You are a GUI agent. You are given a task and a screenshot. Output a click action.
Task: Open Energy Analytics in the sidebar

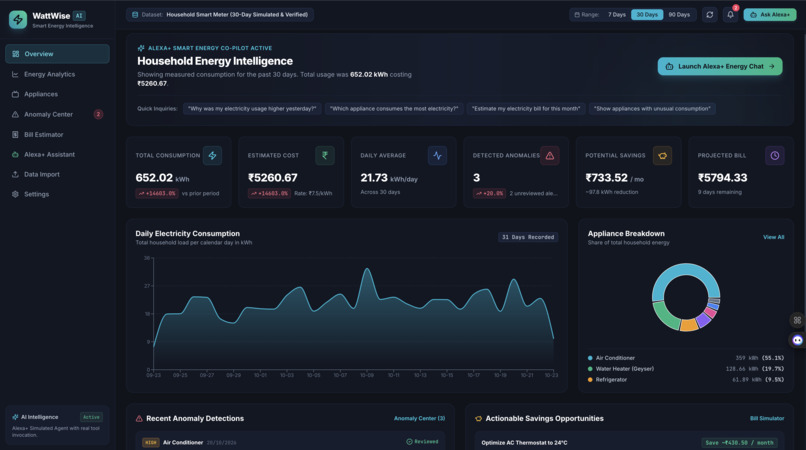click(x=57, y=74)
